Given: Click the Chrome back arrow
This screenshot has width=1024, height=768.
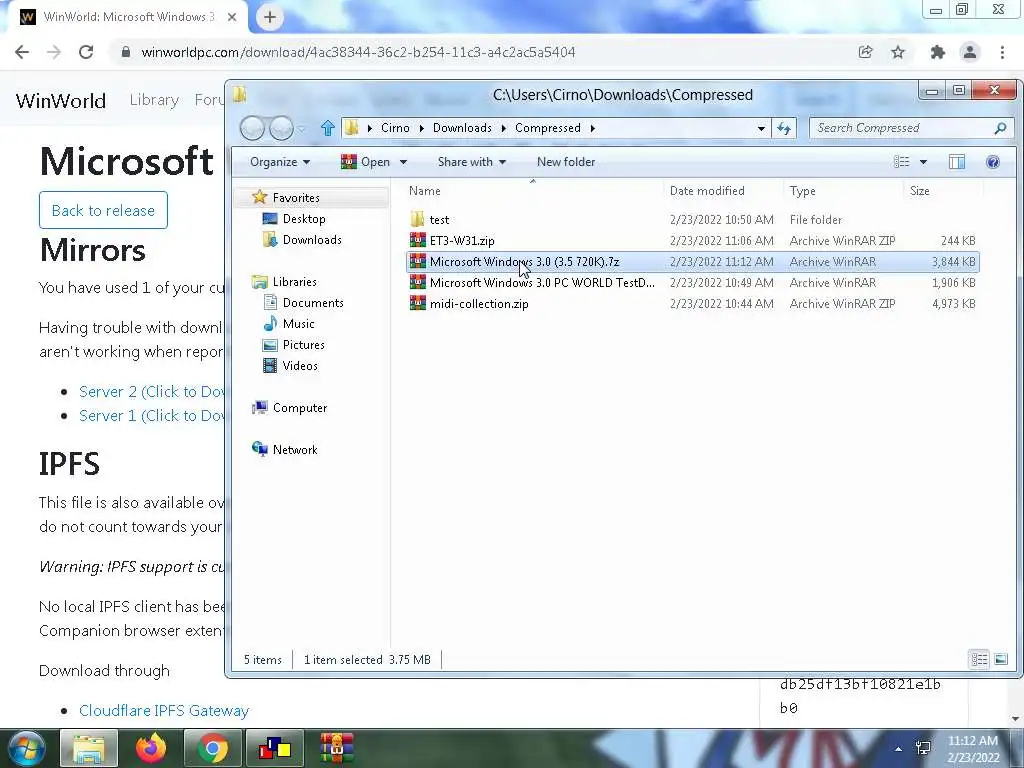Looking at the screenshot, I should pos(22,52).
